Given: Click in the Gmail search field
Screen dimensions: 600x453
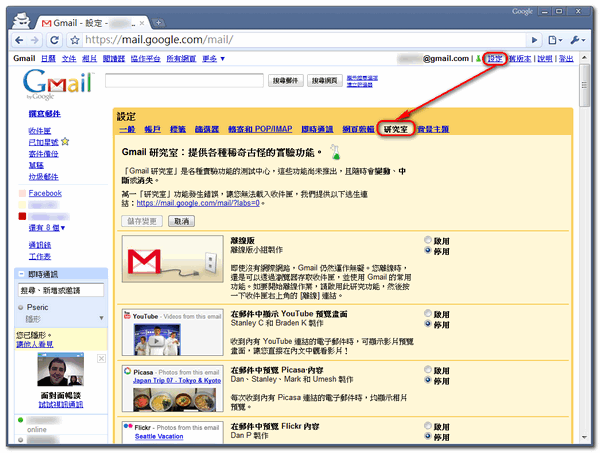Looking at the screenshot, I should pyautogui.click(x=184, y=81).
